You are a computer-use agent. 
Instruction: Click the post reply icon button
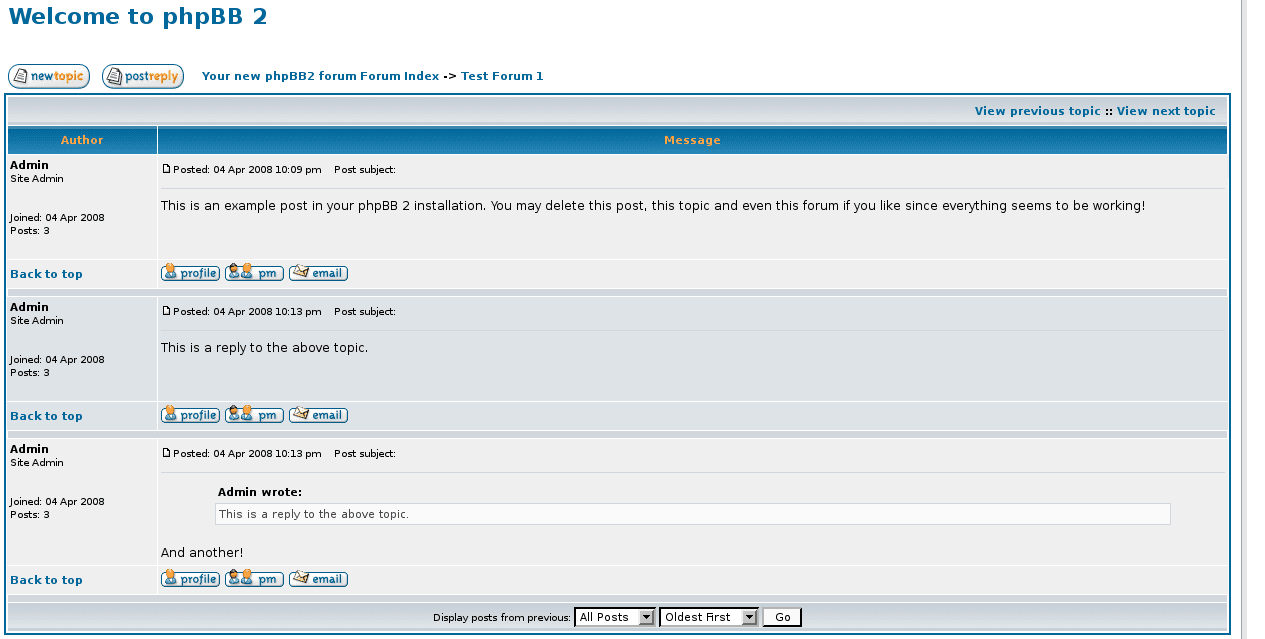pos(143,77)
